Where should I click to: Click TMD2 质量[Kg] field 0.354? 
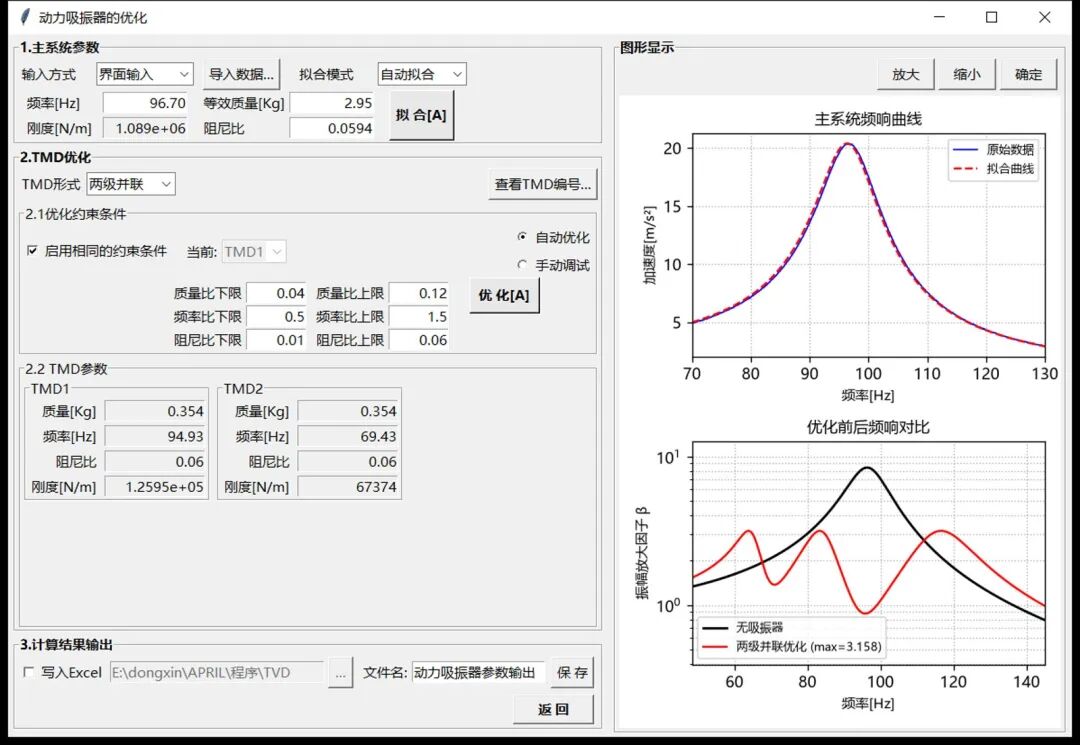pyautogui.click(x=348, y=412)
